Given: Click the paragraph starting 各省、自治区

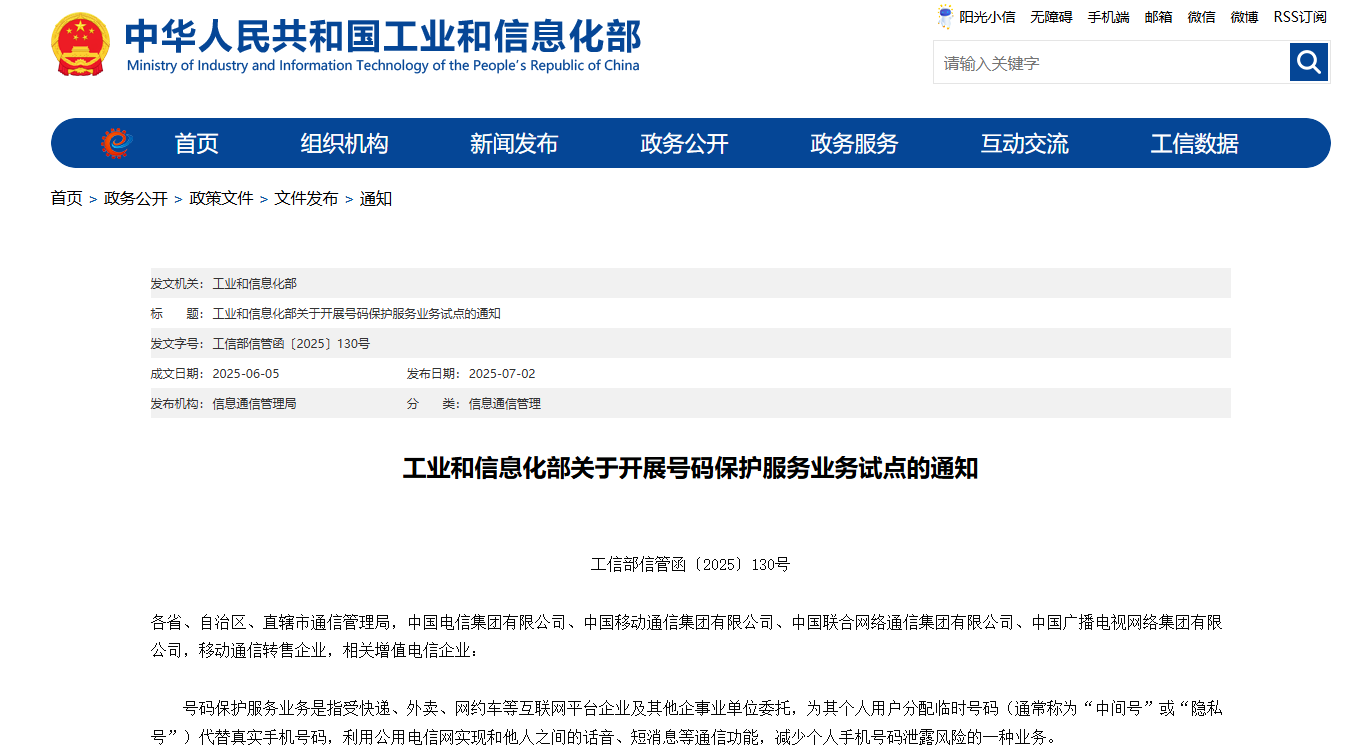Looking at the screenshot, I should point(687,637).
